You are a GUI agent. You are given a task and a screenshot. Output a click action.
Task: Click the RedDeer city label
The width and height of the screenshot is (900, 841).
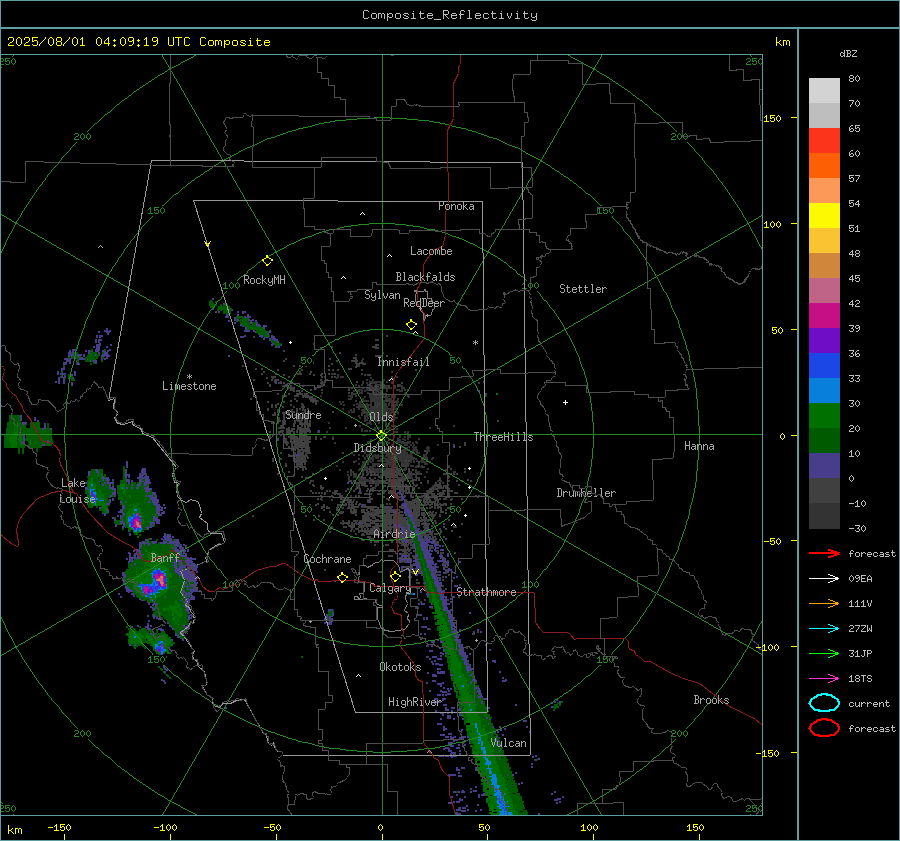424,303
